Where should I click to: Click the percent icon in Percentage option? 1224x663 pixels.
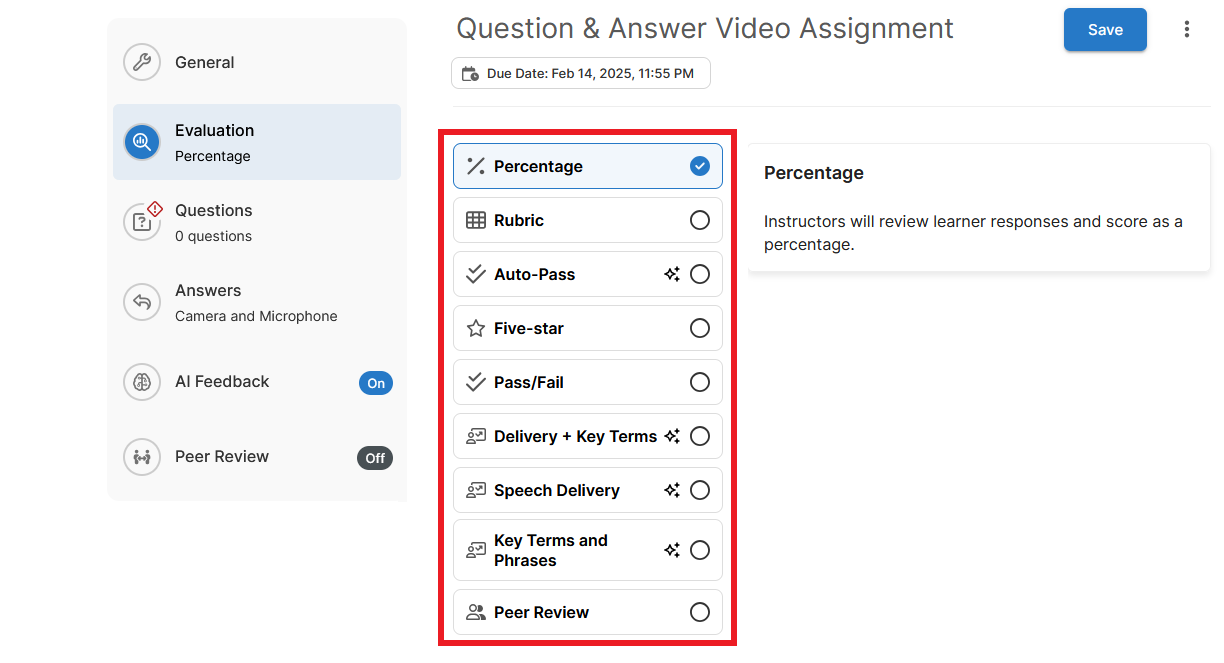coord(476,166)
